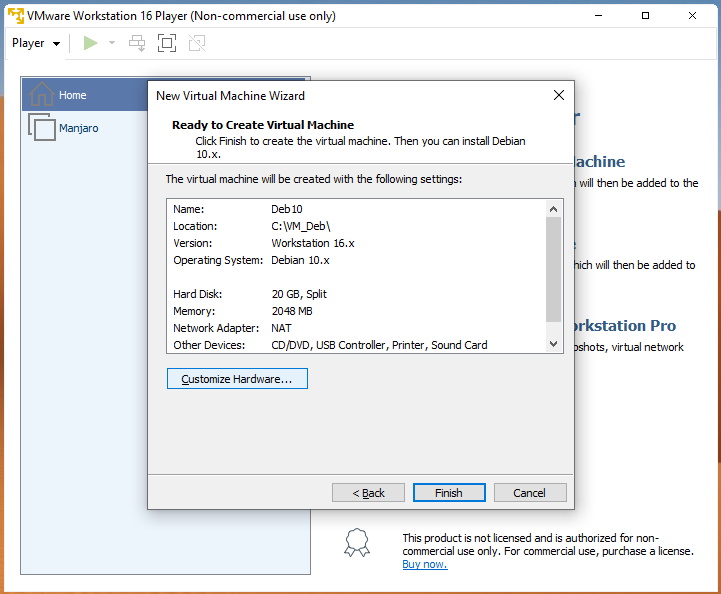Click the Network Adapter value NAT
Screen dimensions: 721x594
pyautogui.click(x=281, y=328)
